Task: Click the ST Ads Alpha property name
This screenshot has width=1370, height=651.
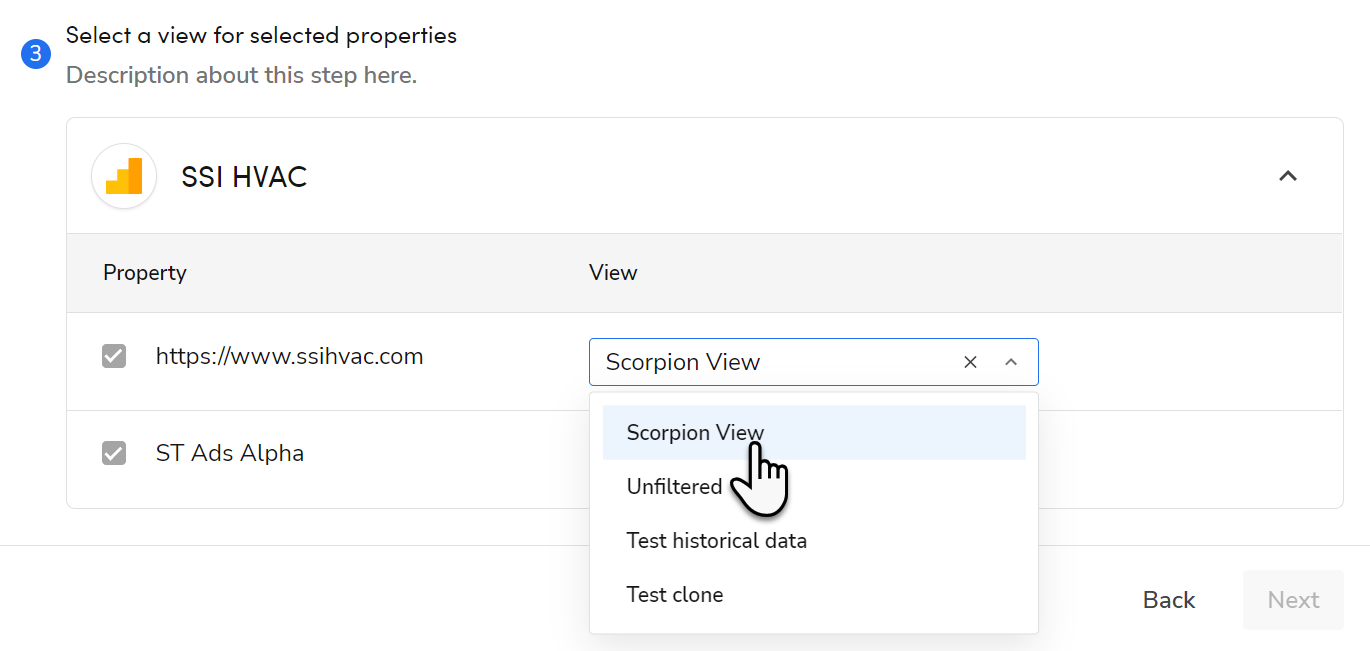Action: (230, 453)
